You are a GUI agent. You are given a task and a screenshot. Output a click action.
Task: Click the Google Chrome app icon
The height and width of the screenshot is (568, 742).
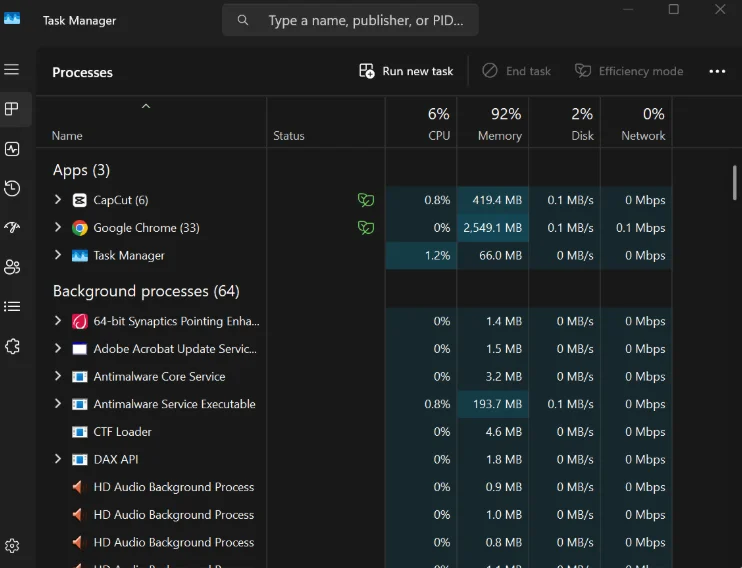(80, 228)
